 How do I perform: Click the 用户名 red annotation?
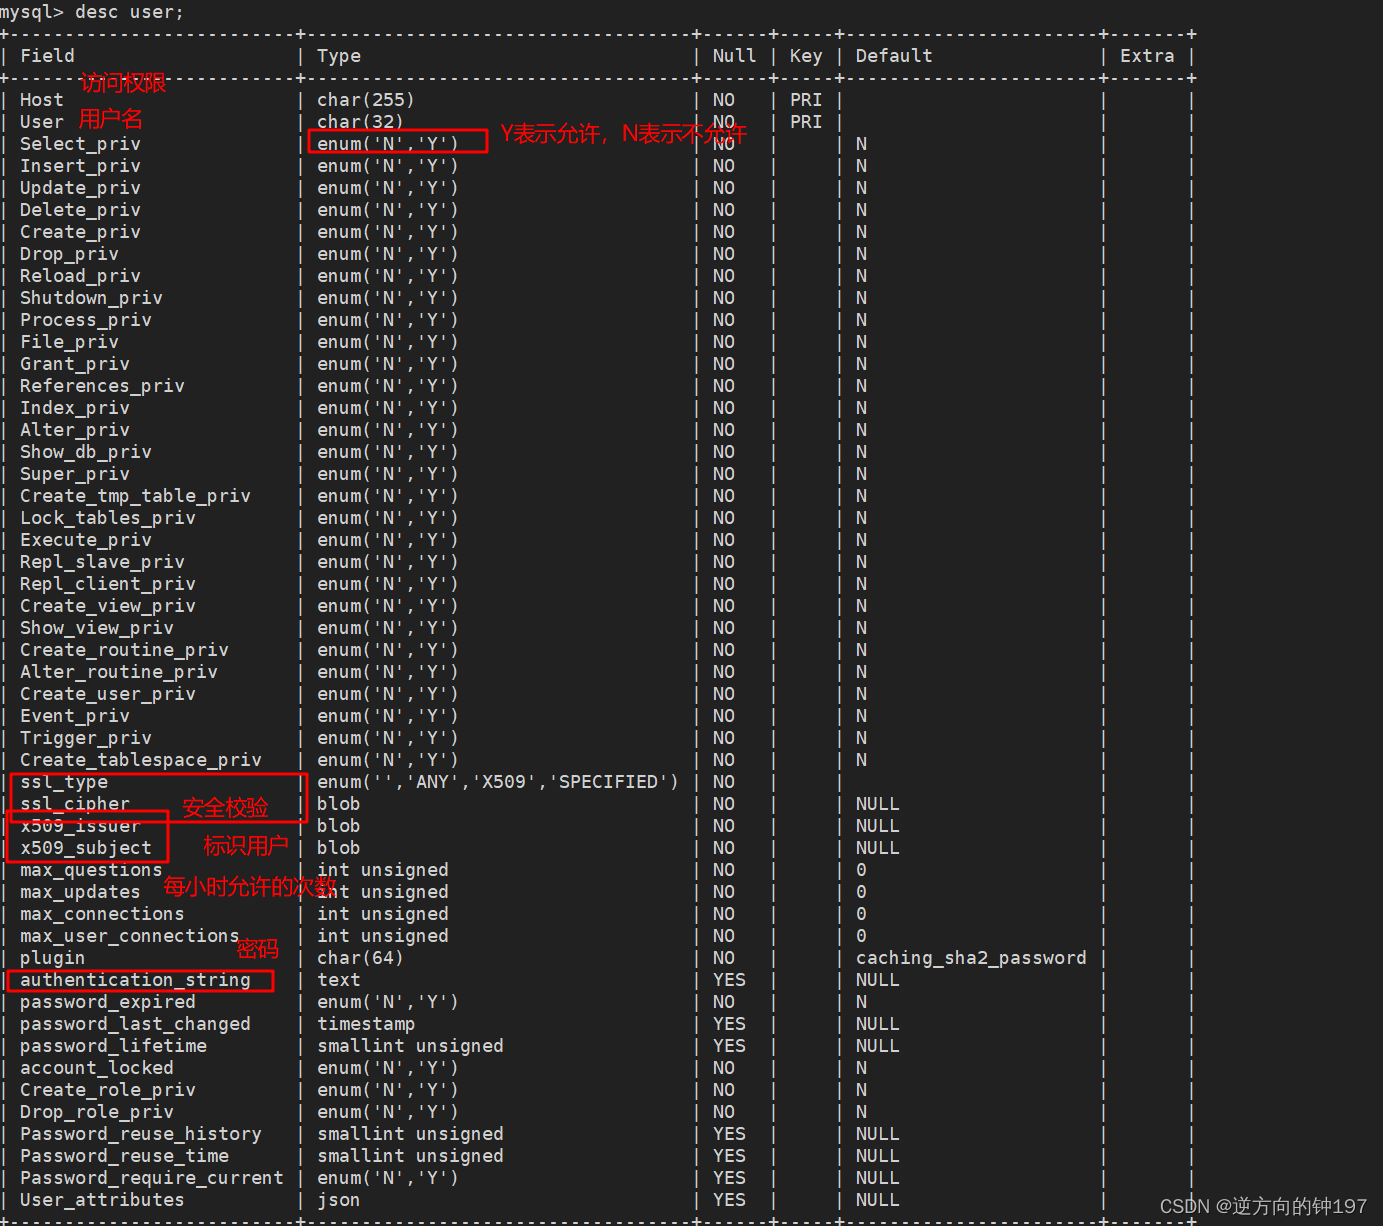coord(110,119)
